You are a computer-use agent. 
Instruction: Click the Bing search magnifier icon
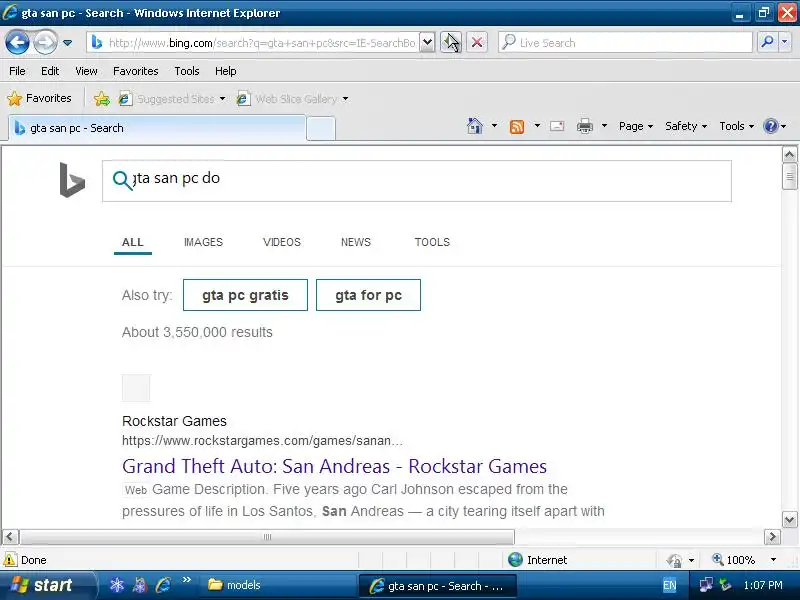[x=122, y=180]
